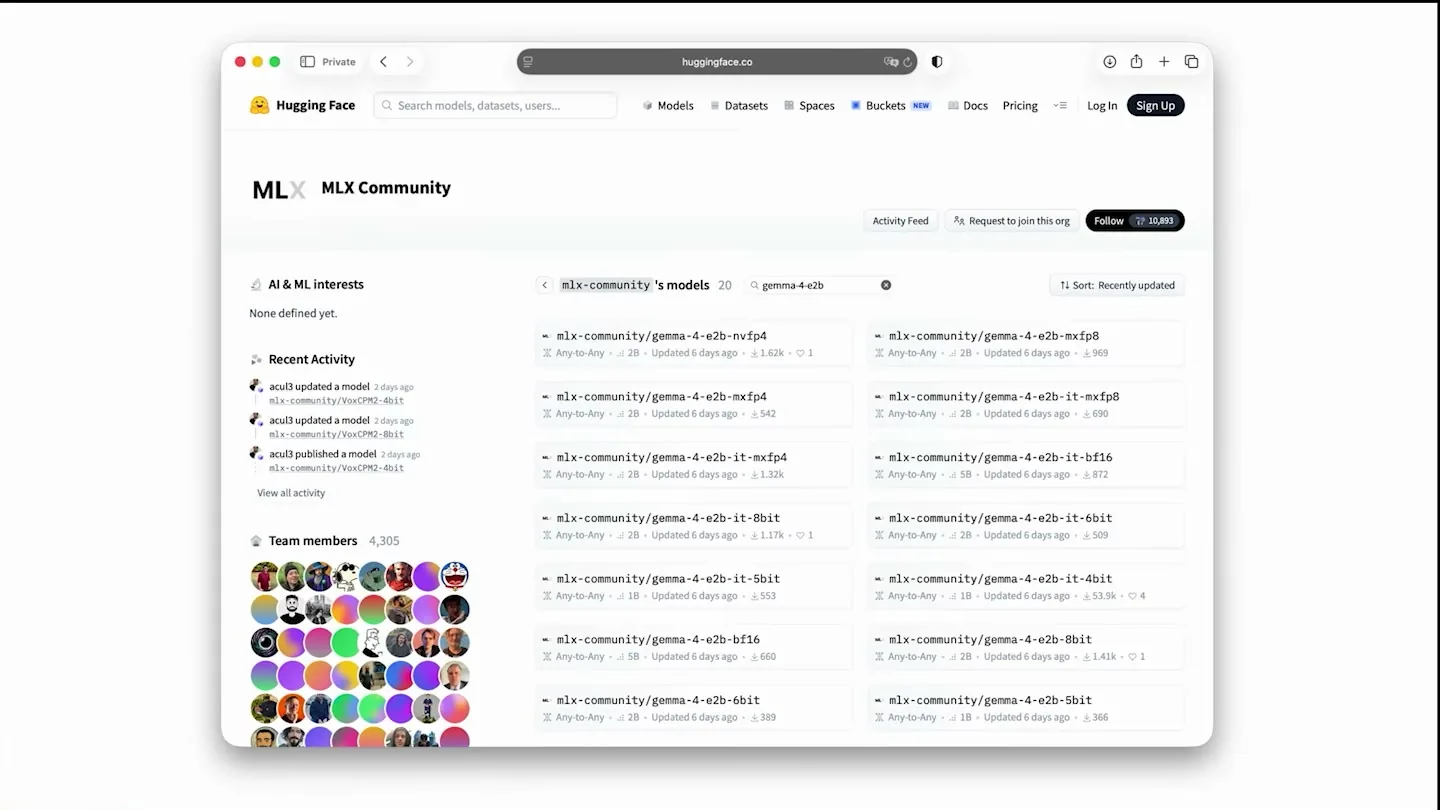Click the MLX organization logo

279,189
